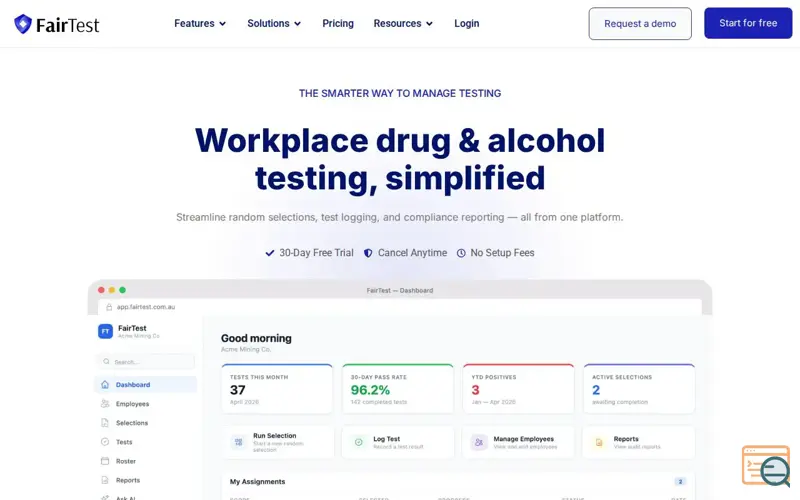Click the Cancel Anytime shield icon
The height and width of the screenshot is (500, 800).
coord(368,253)
